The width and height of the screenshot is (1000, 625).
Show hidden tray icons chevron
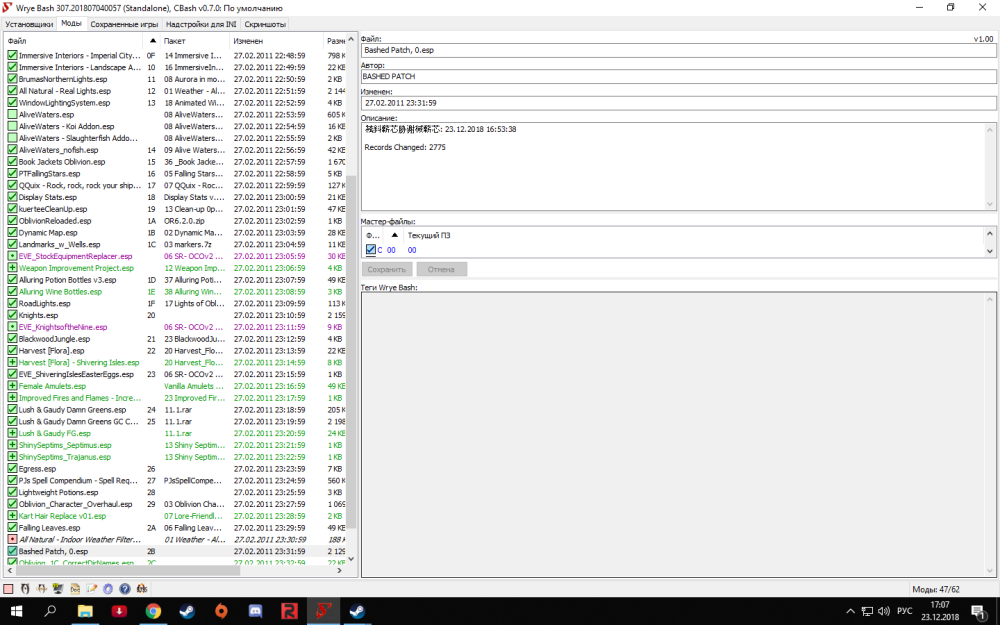click(849, 611)
